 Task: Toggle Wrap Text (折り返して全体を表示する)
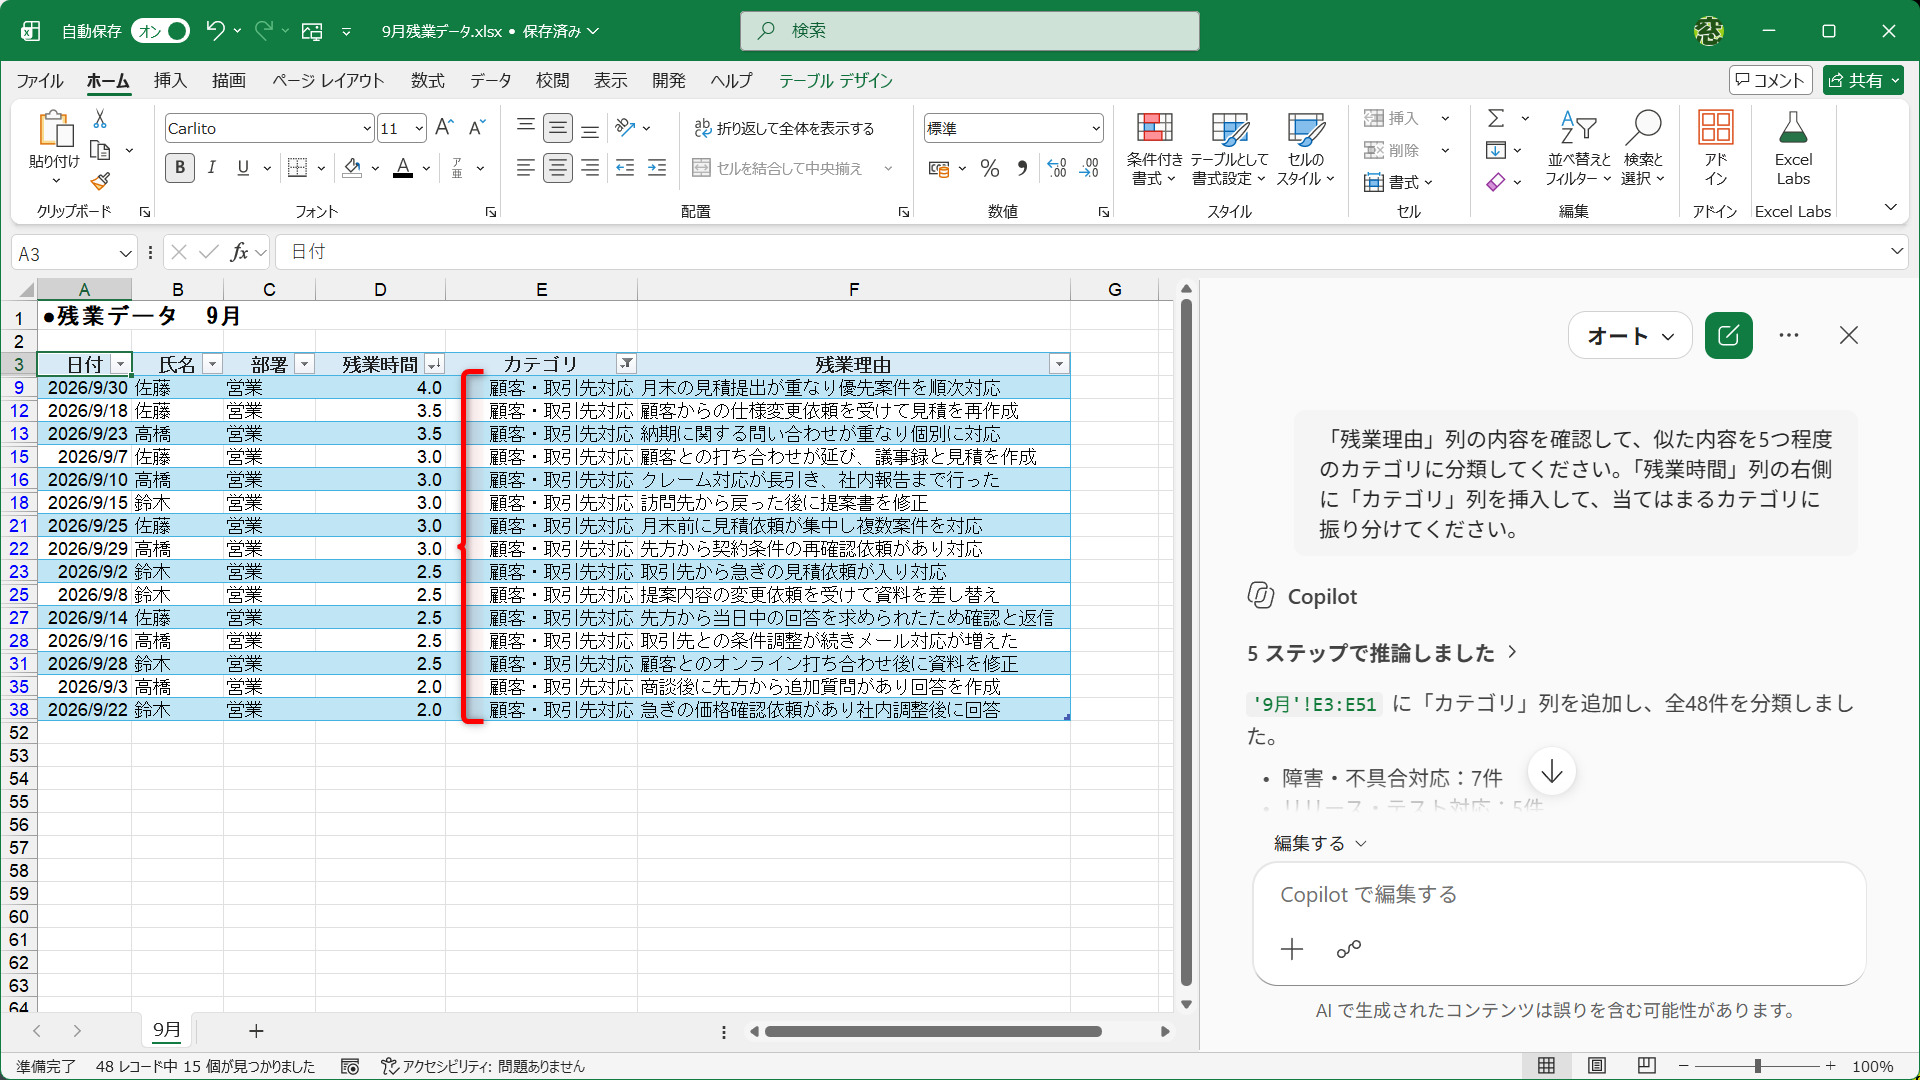coord(785,128)
